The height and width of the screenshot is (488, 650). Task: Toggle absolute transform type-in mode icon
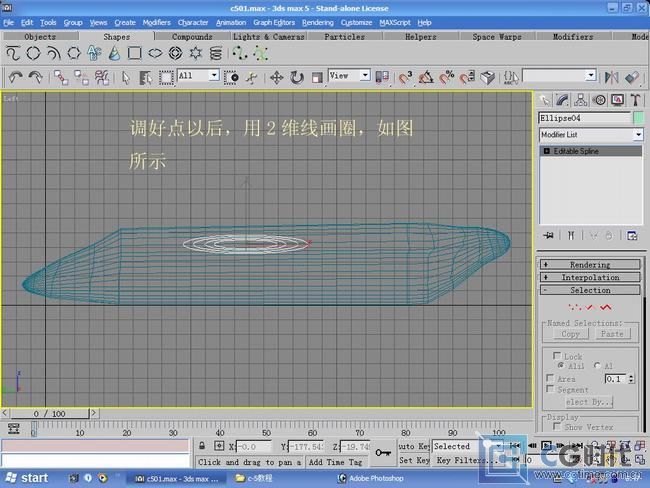tap(219, 446)
